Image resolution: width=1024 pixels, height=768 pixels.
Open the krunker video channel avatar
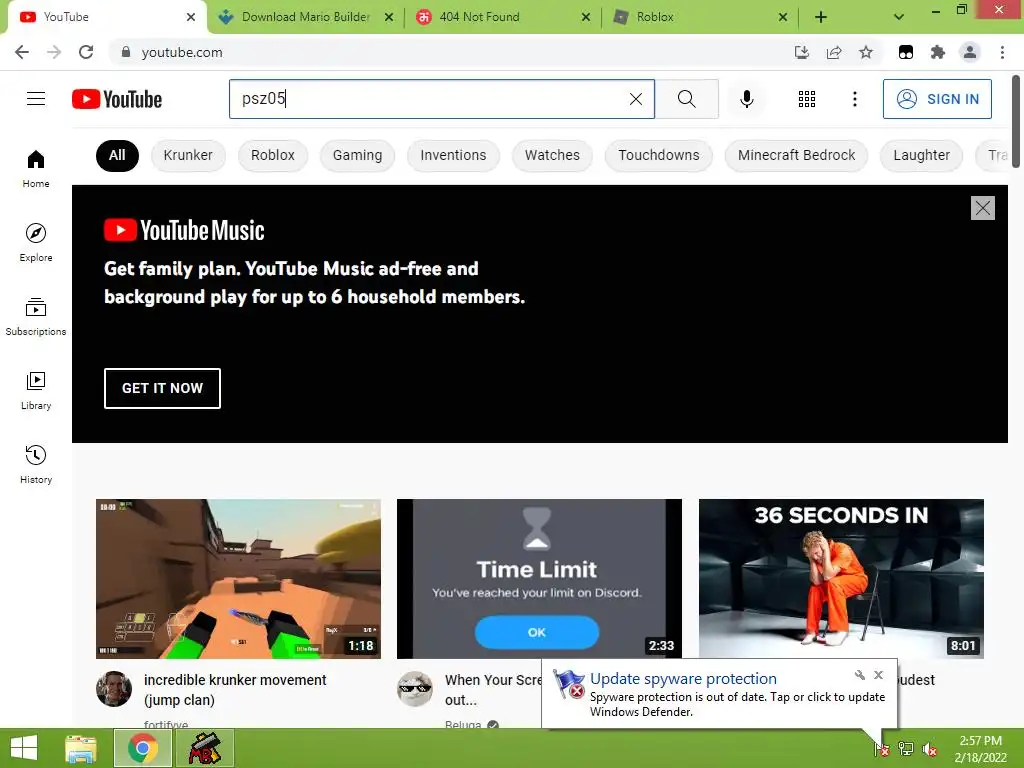tap(114, 689)
